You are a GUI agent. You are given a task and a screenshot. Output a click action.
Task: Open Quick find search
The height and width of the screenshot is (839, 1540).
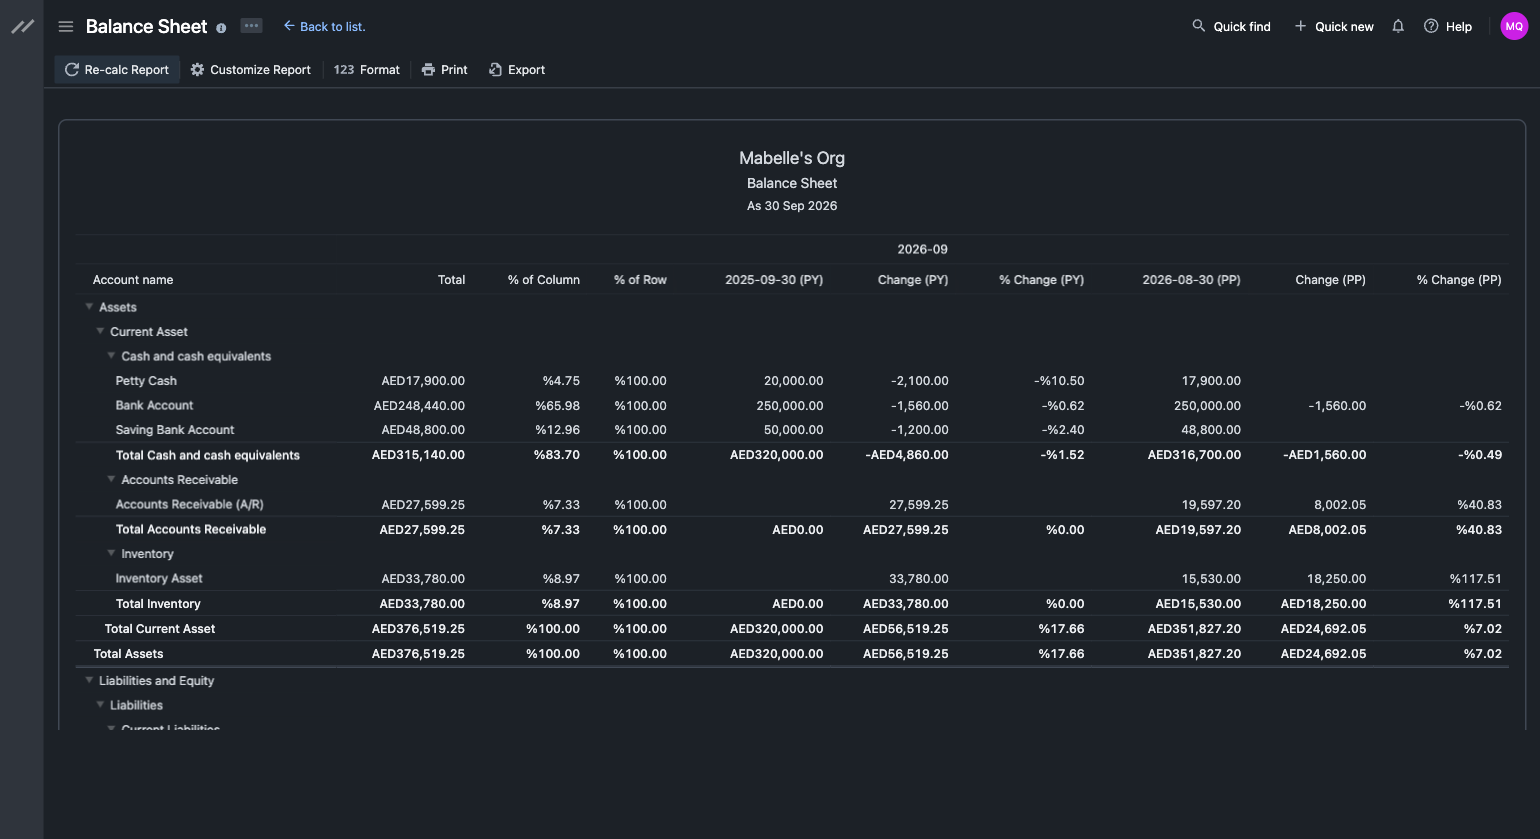click(1231, 26)
